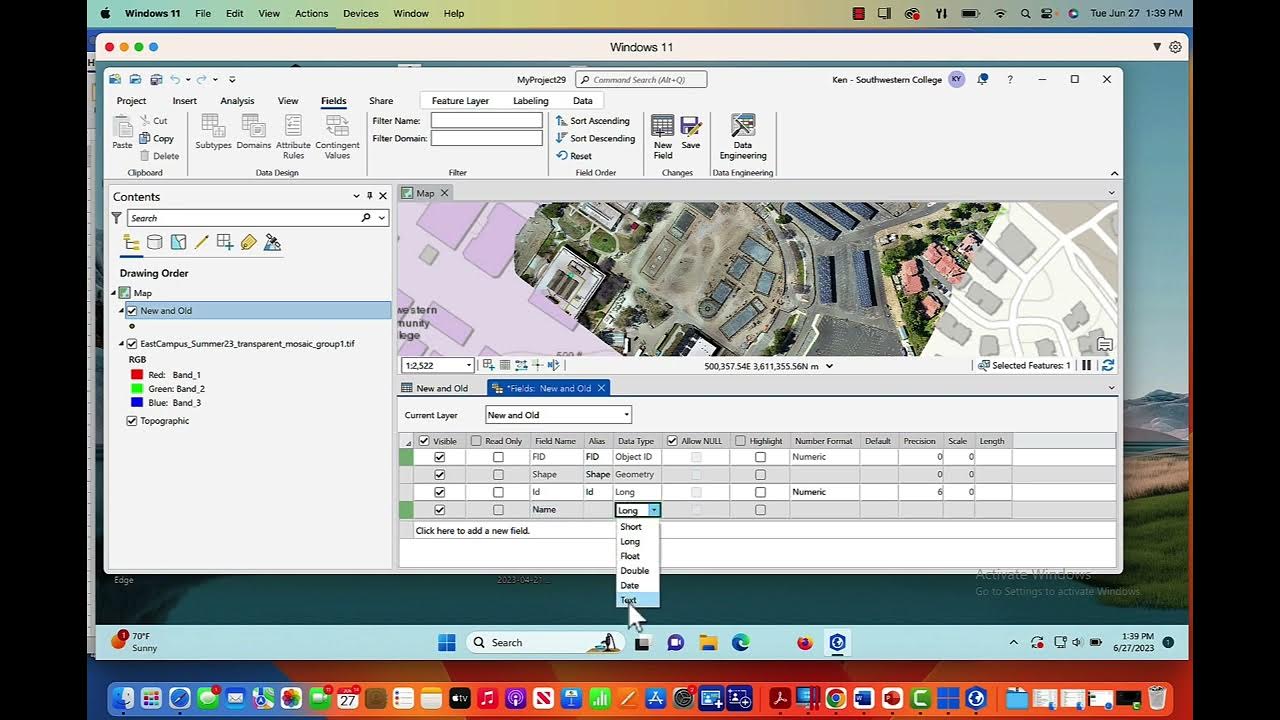The width and height of the screenshot is (1280, 720).
Task: Open Attribute Rules
Action: pyautogui.click(x=293, y=137)
